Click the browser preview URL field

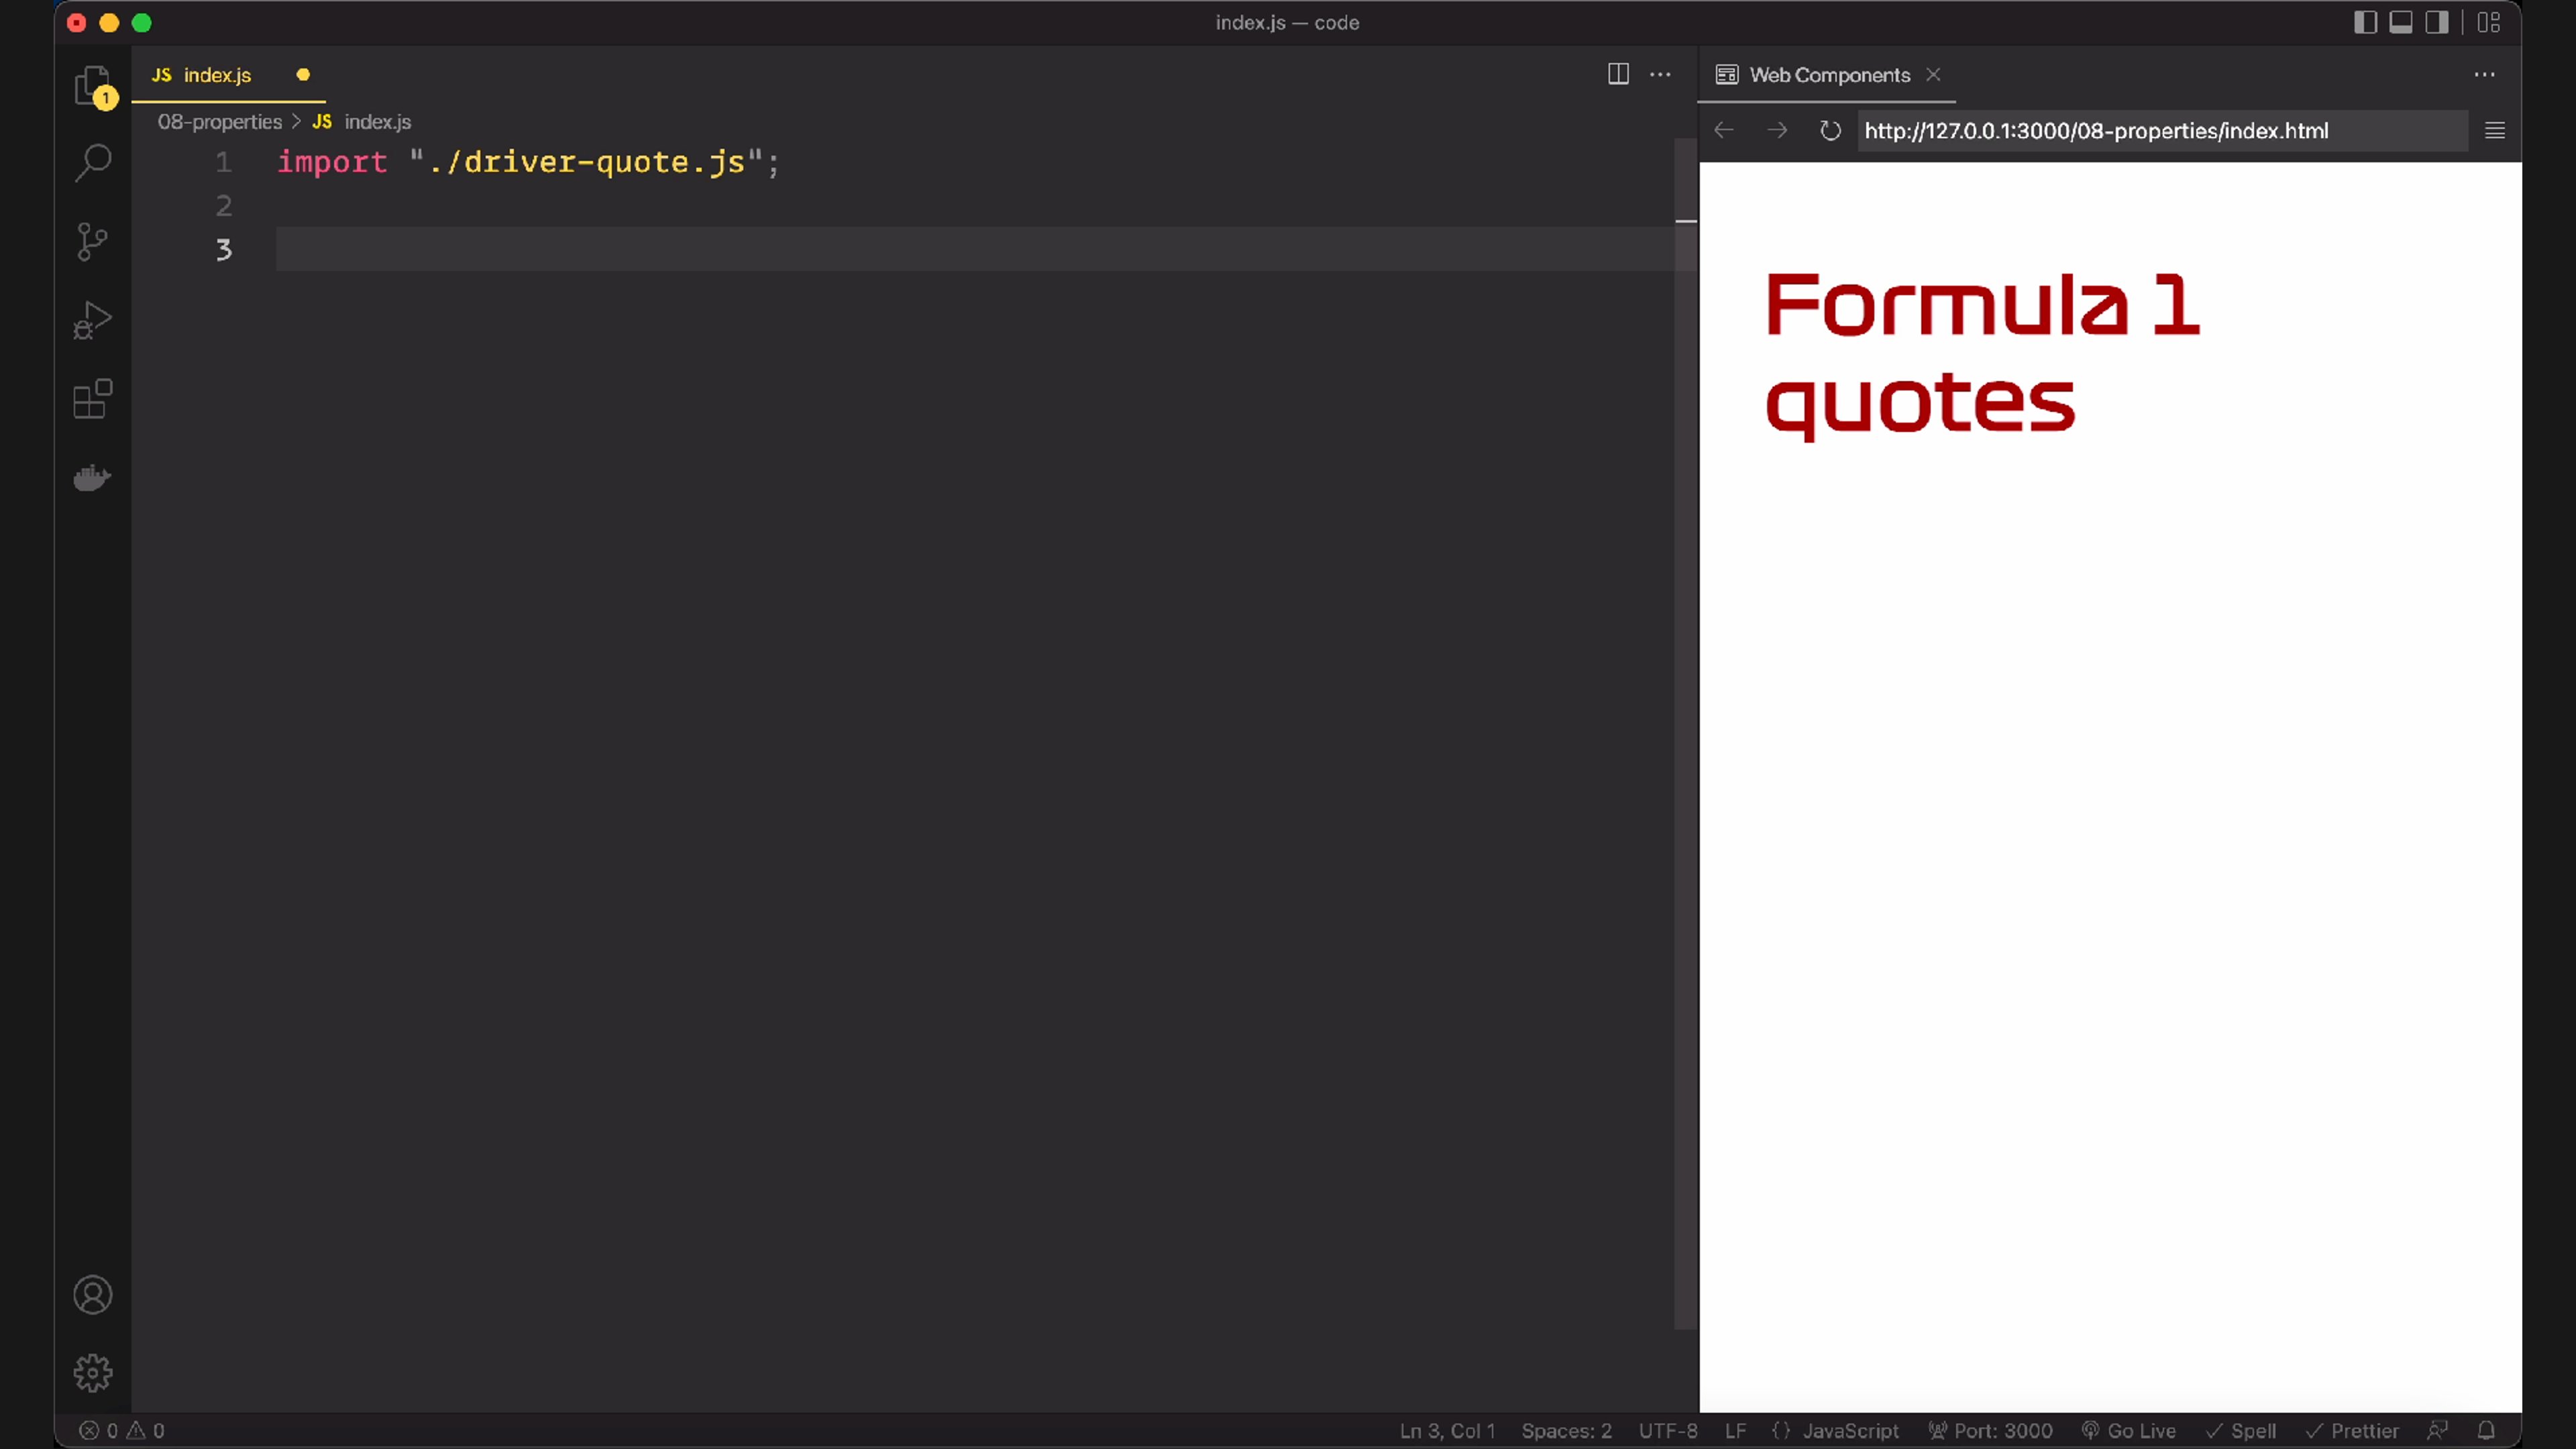2160,131
